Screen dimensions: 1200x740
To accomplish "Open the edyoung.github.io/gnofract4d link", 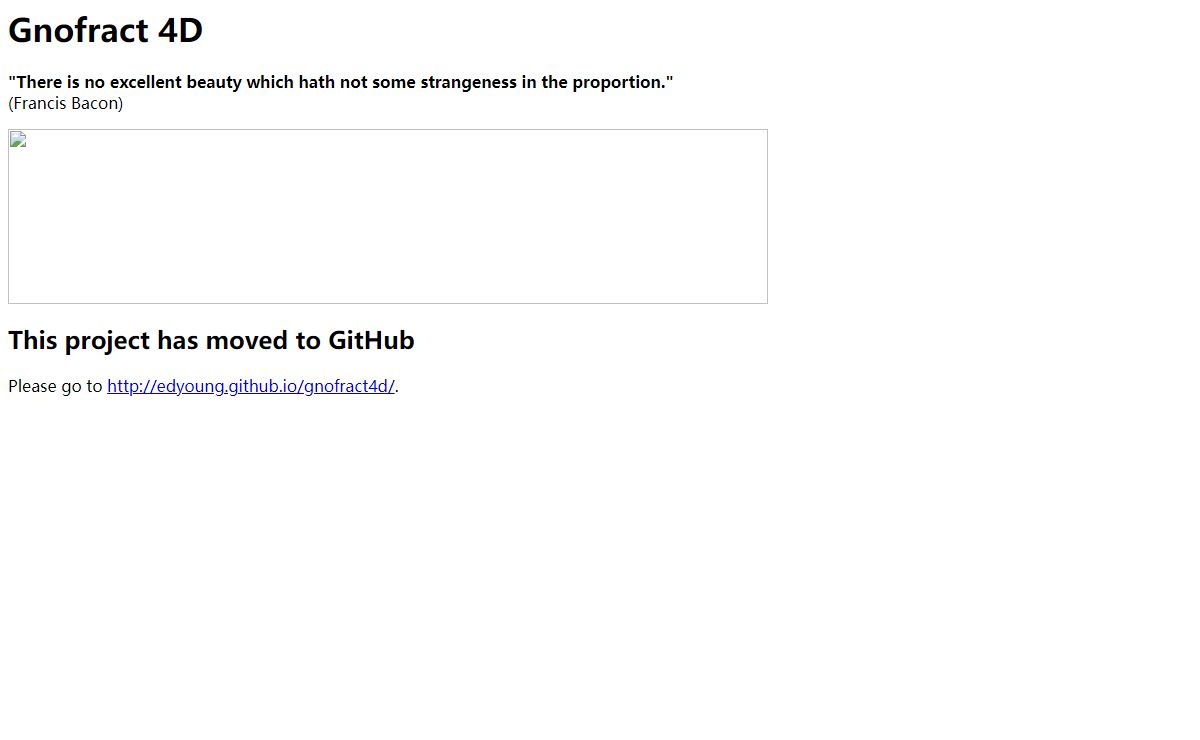I will (x=251, y=386).
